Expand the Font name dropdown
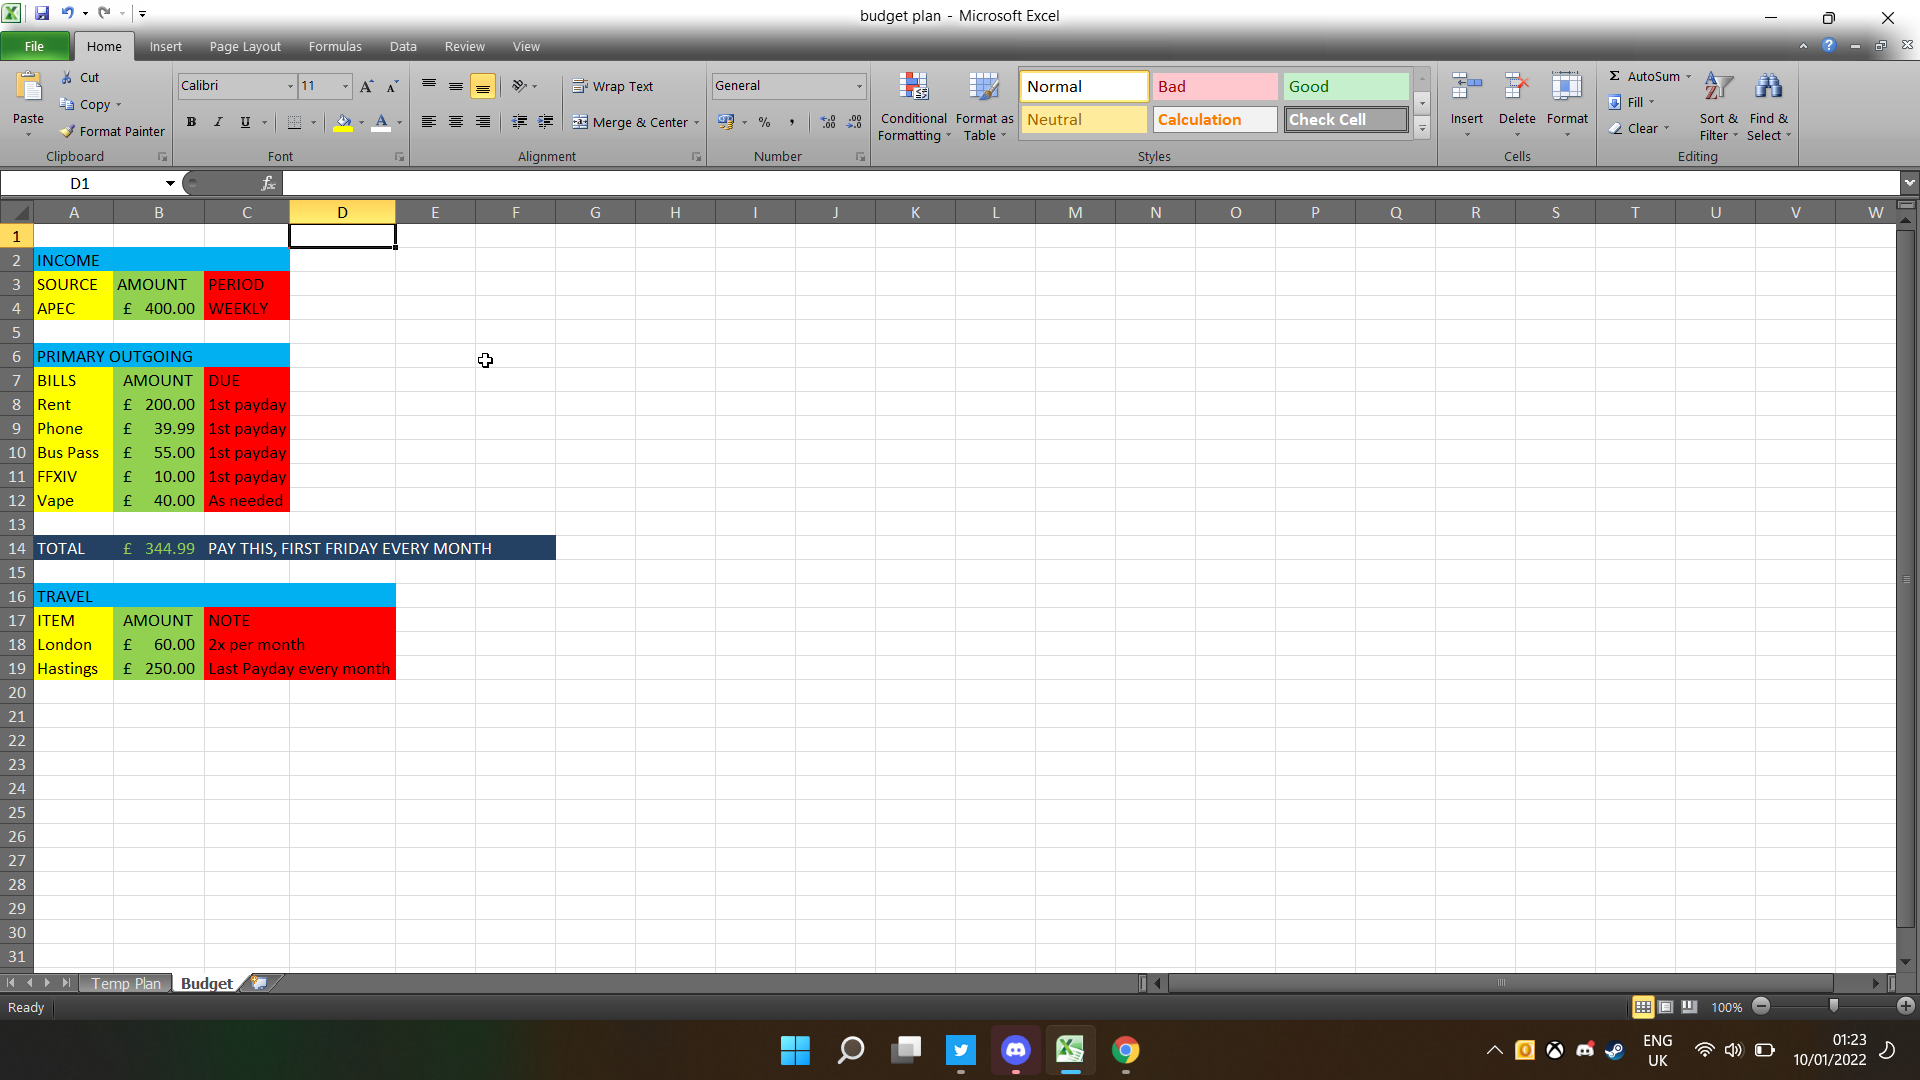 290,87
